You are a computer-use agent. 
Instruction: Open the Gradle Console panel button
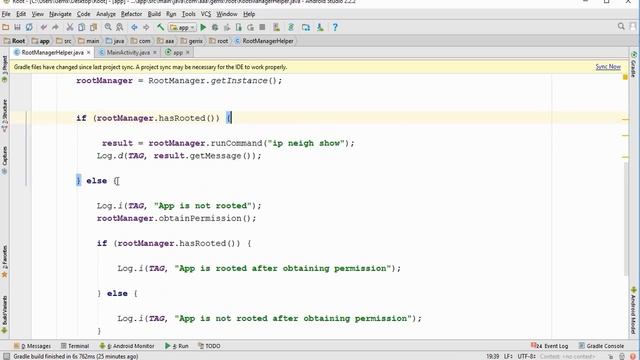point(601,346)
